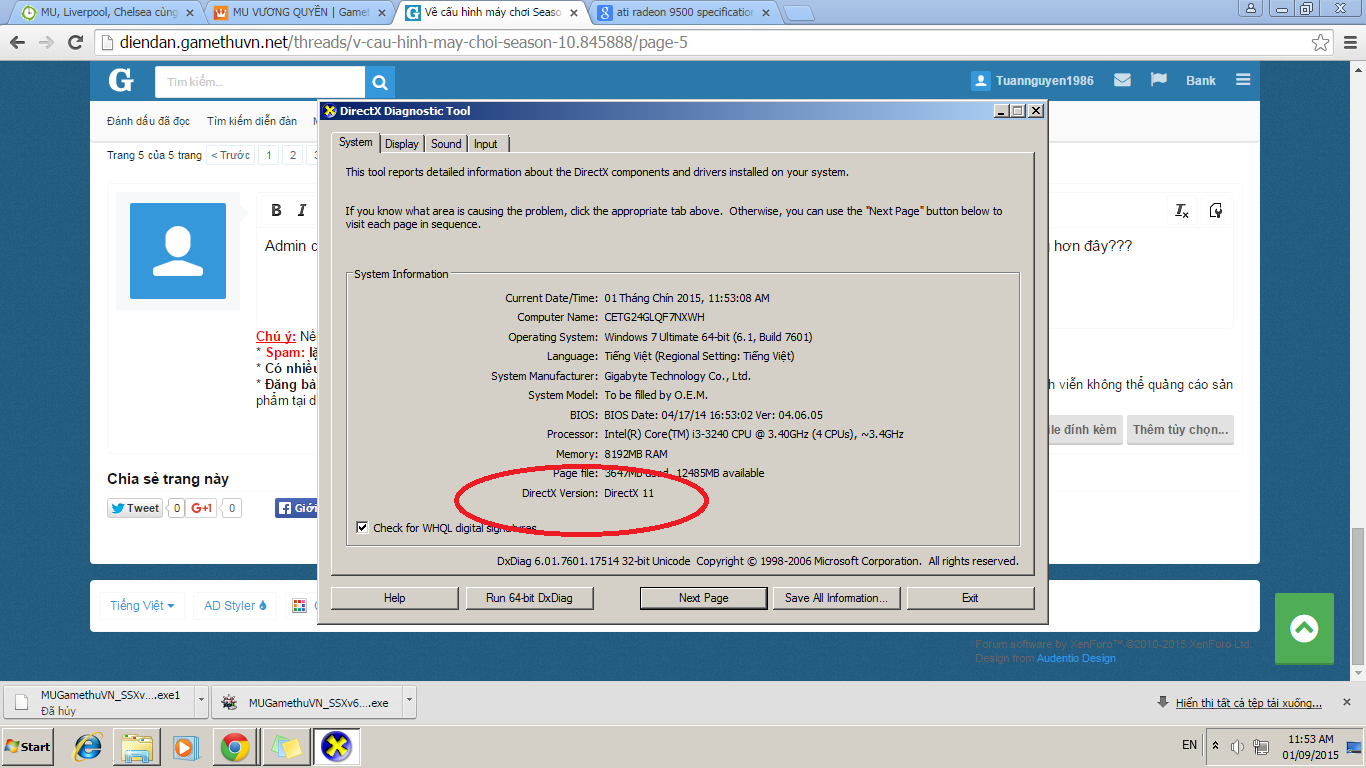Click Save All Information button

[836, 598]
